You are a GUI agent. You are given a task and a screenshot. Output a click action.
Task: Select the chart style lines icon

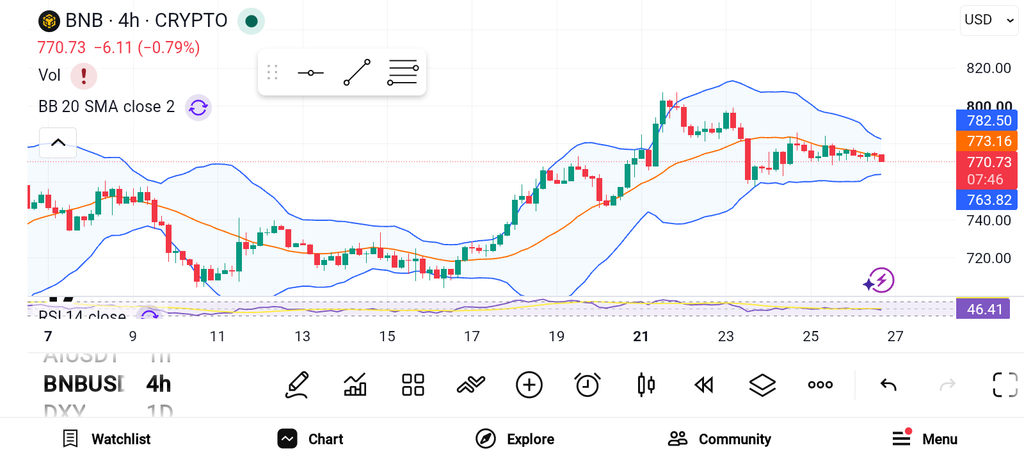(x=471, y=385)
